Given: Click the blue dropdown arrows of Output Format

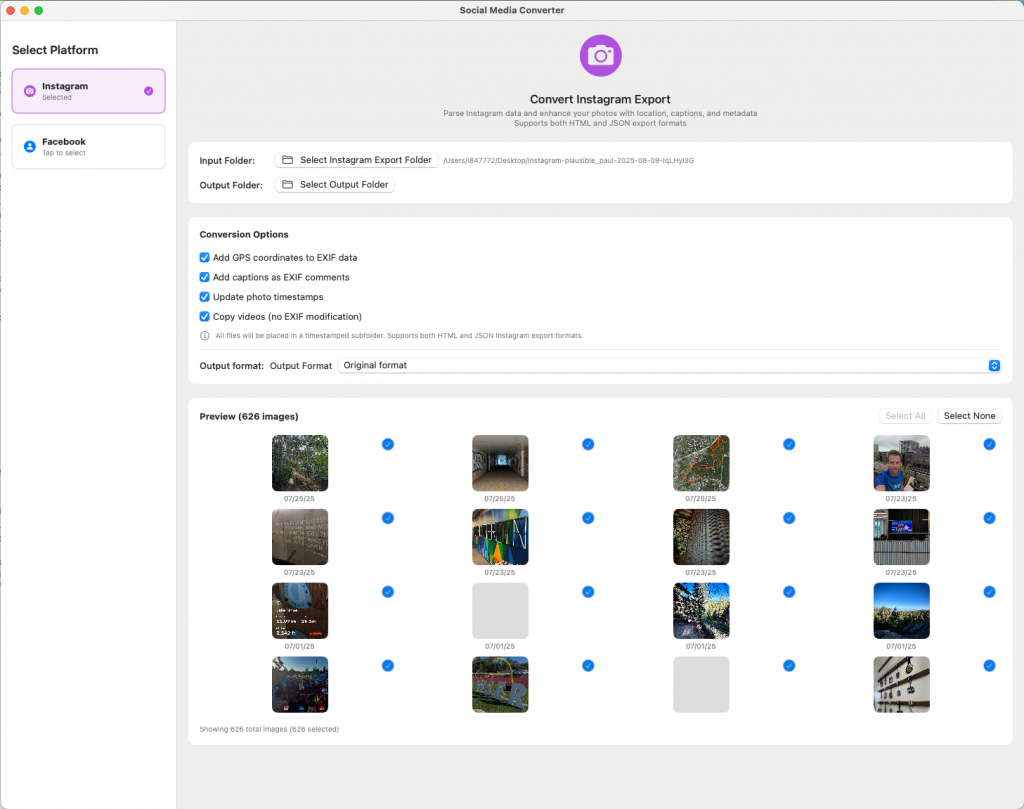Looking at the screenshot, I should point(994,366).
